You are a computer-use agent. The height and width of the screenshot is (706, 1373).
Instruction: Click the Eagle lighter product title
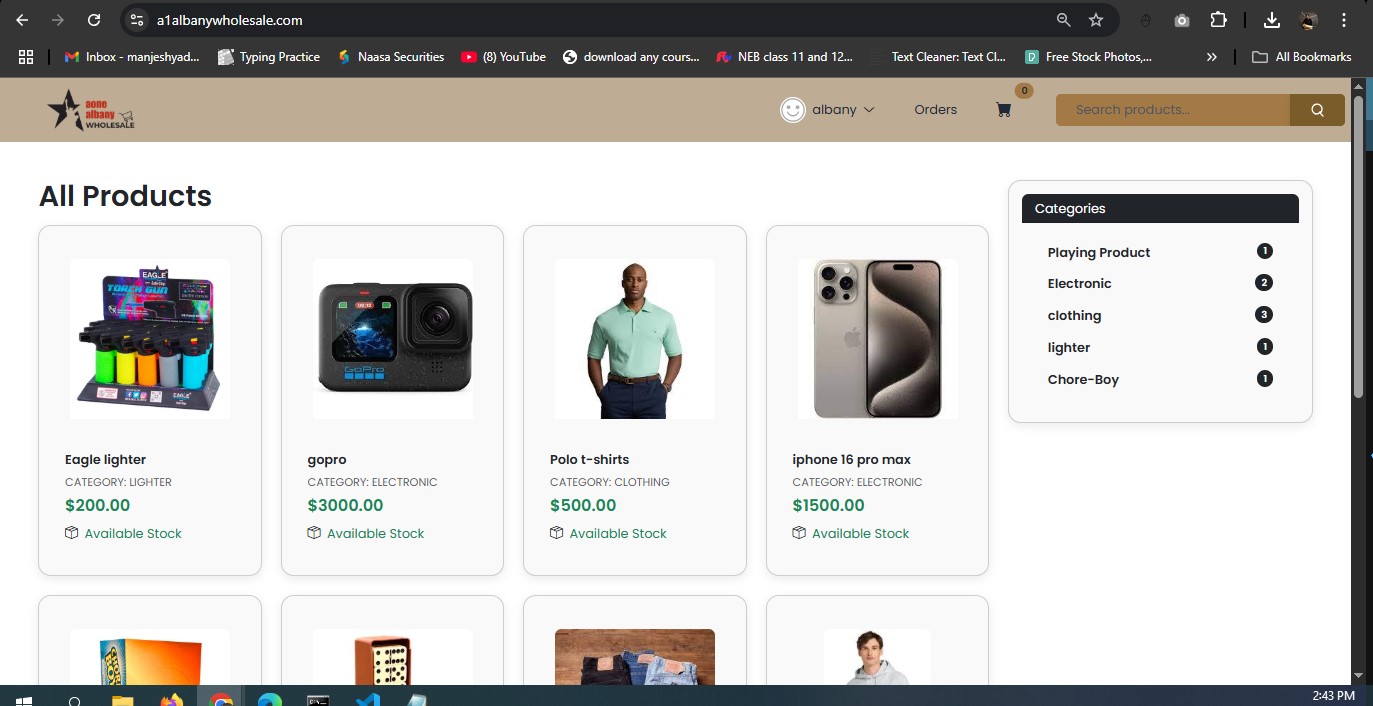tap(105, 460)
